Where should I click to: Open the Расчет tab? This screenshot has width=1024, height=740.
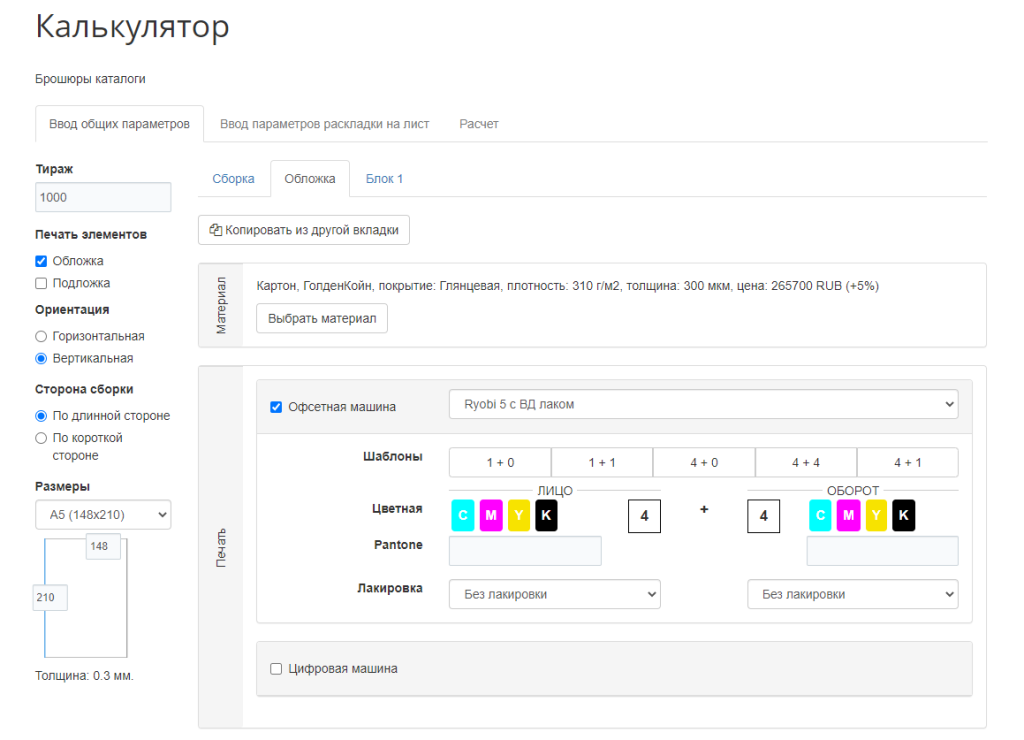(x=478, y=123)
